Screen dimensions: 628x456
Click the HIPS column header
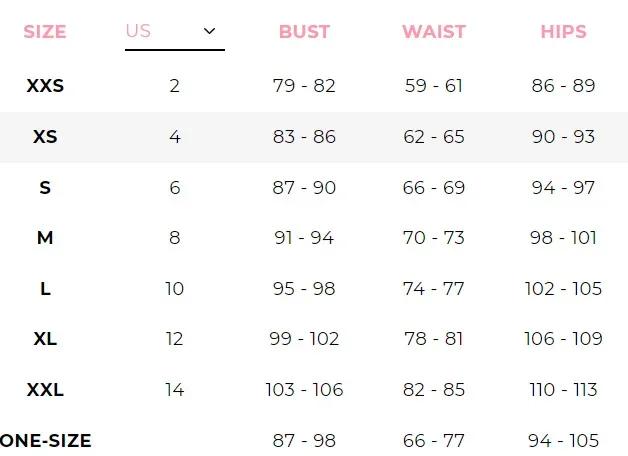[563, 32]
